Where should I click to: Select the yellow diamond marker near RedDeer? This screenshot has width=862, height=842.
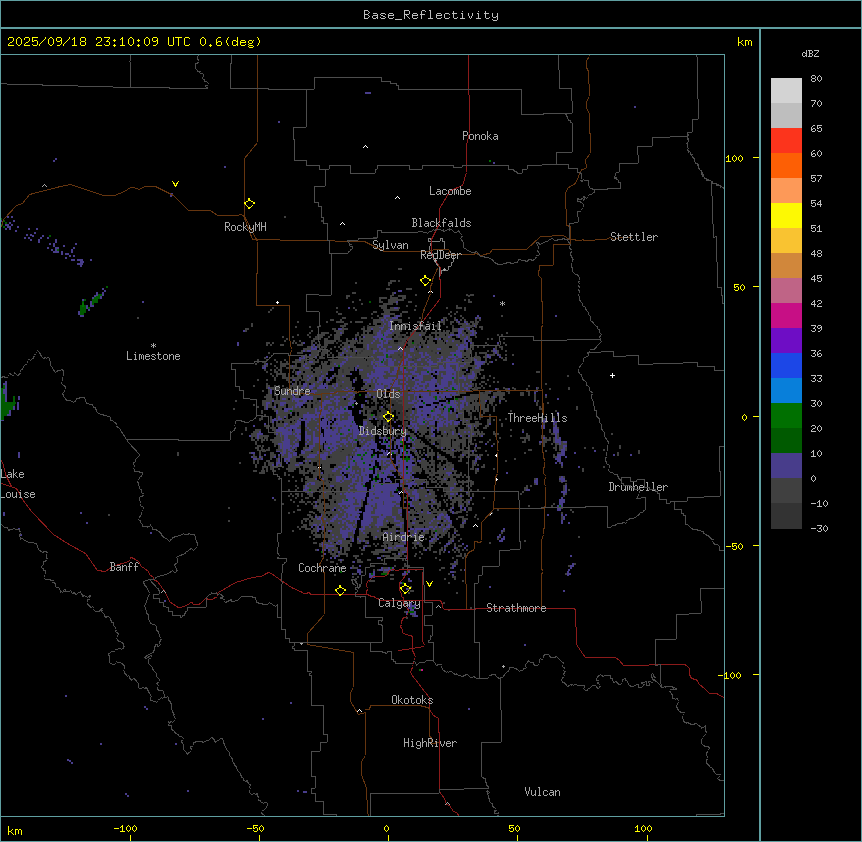[x=426, y=281]
